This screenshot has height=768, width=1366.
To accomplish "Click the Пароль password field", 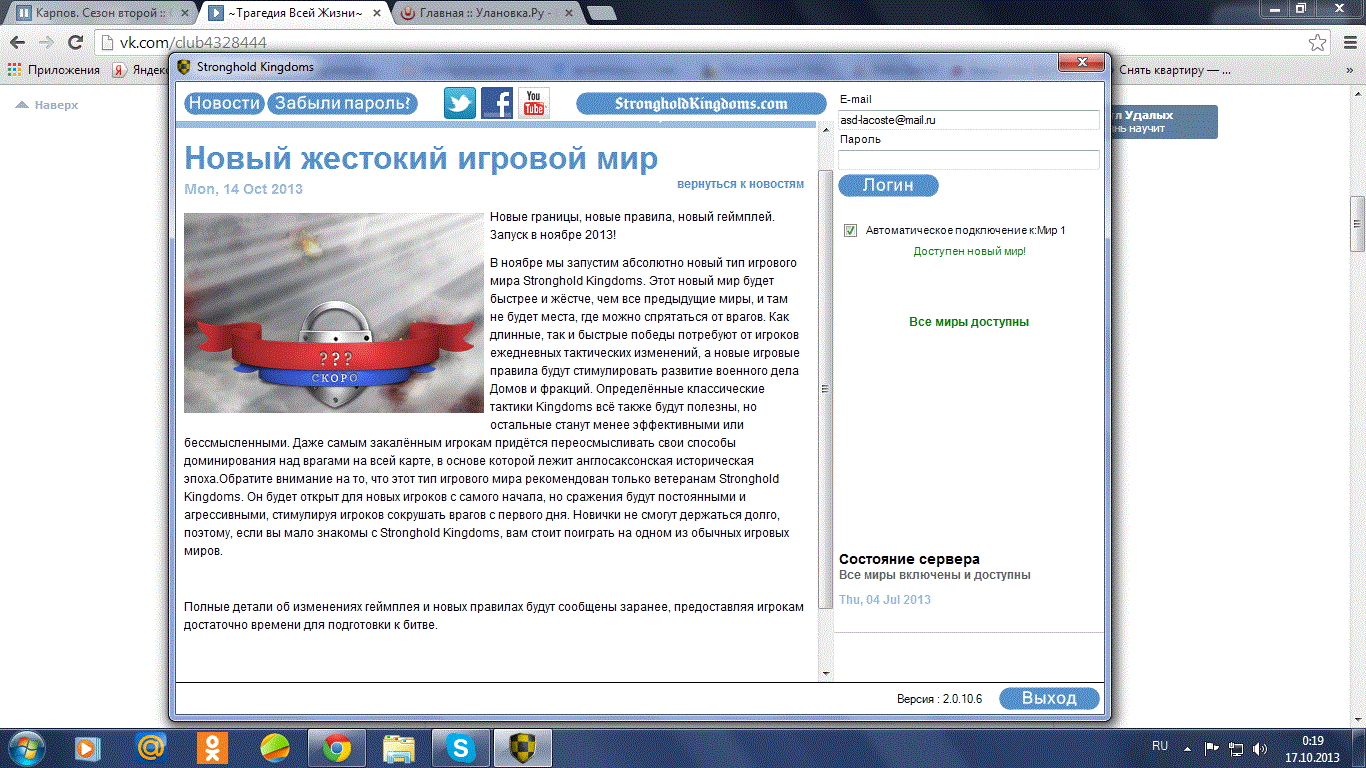I will point(968,160).
